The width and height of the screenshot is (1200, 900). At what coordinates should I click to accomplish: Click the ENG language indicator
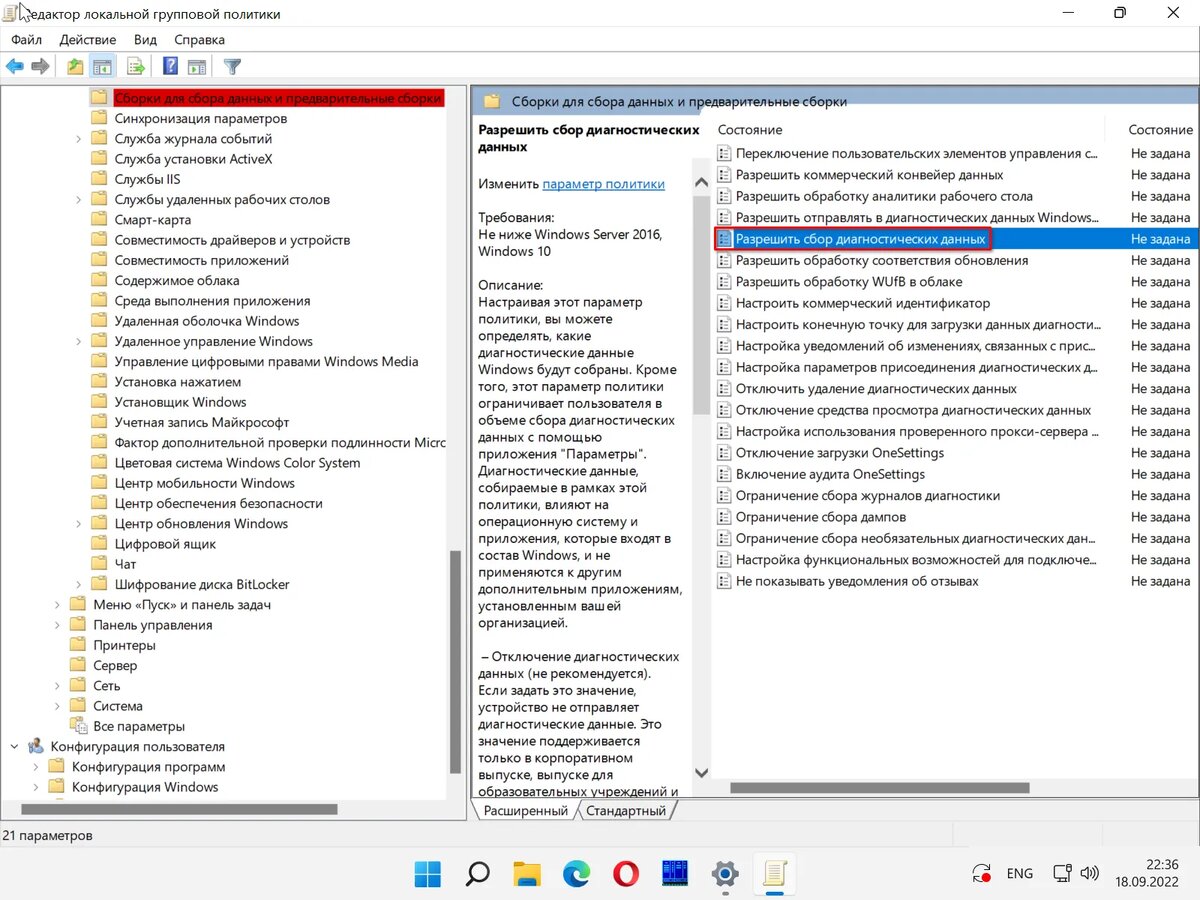coord(1020,873)
